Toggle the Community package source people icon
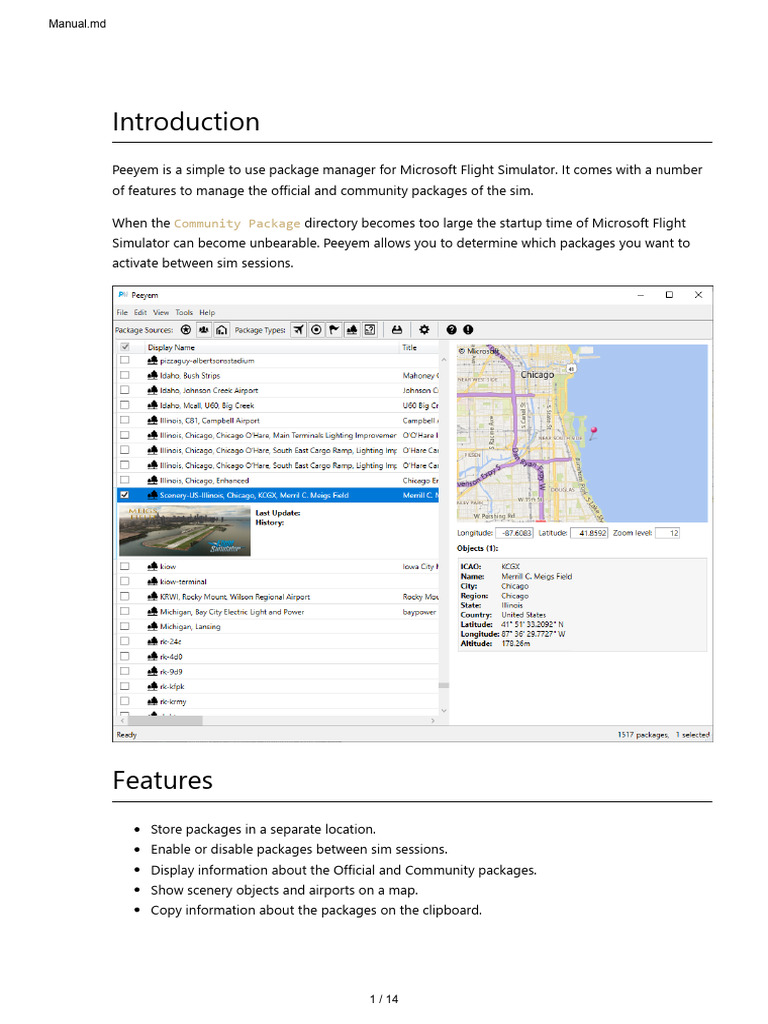This screenshot has width=768, height=1024. [204, 329]
